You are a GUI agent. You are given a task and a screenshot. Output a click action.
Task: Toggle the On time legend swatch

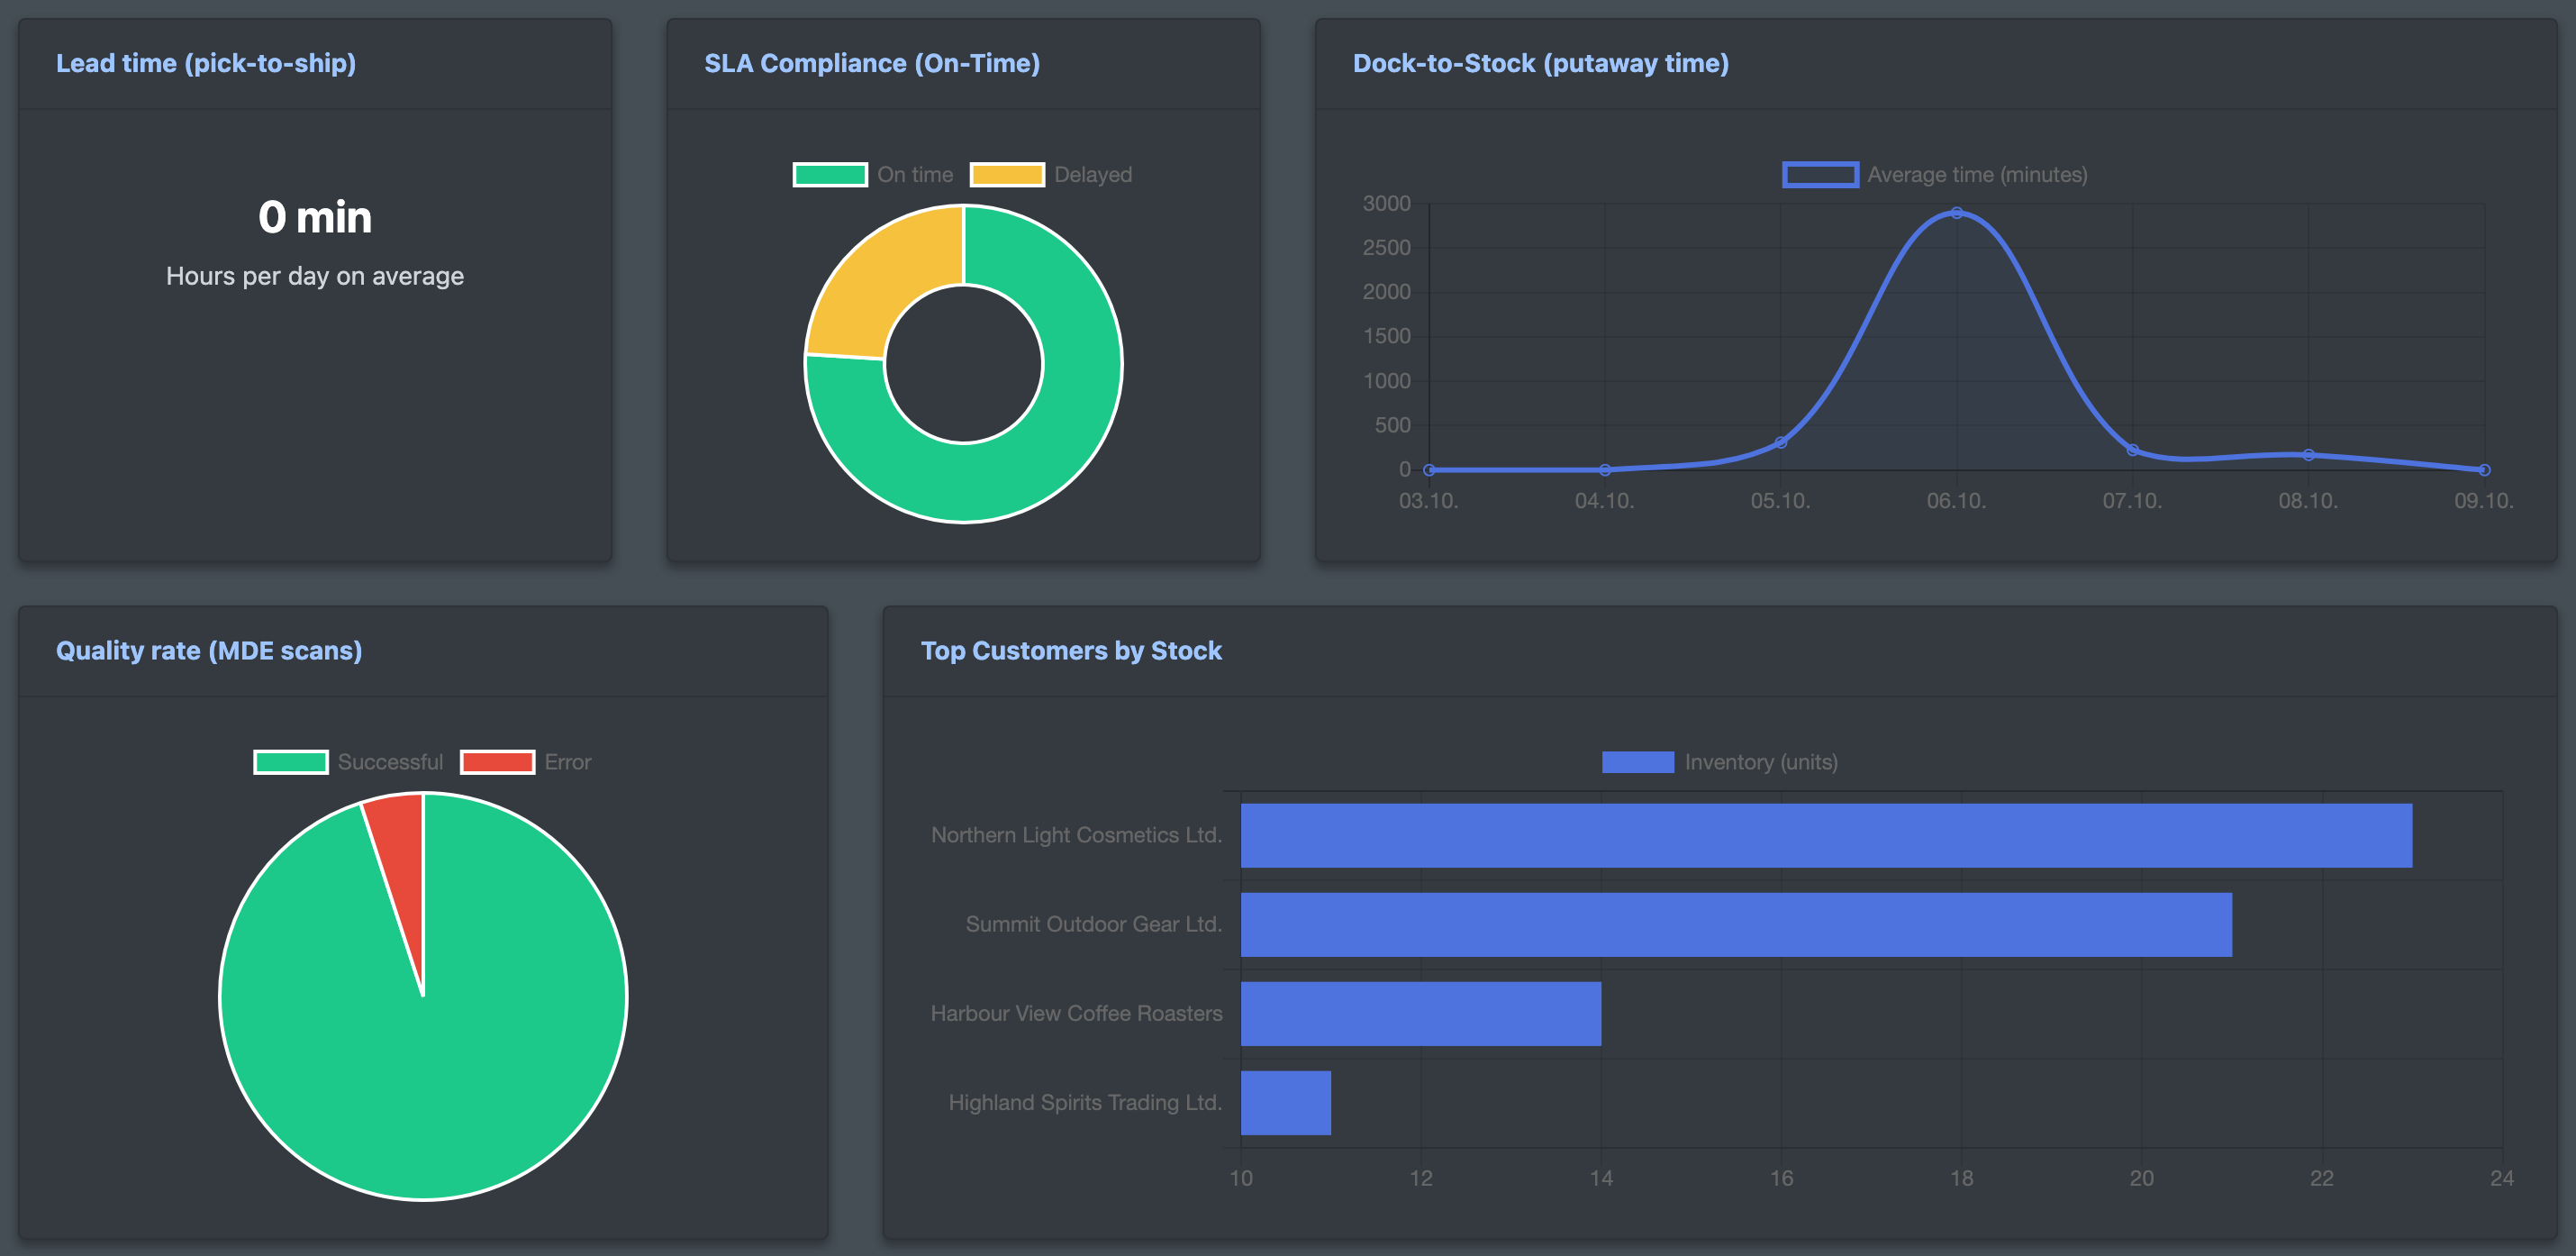tap(830, 174)
